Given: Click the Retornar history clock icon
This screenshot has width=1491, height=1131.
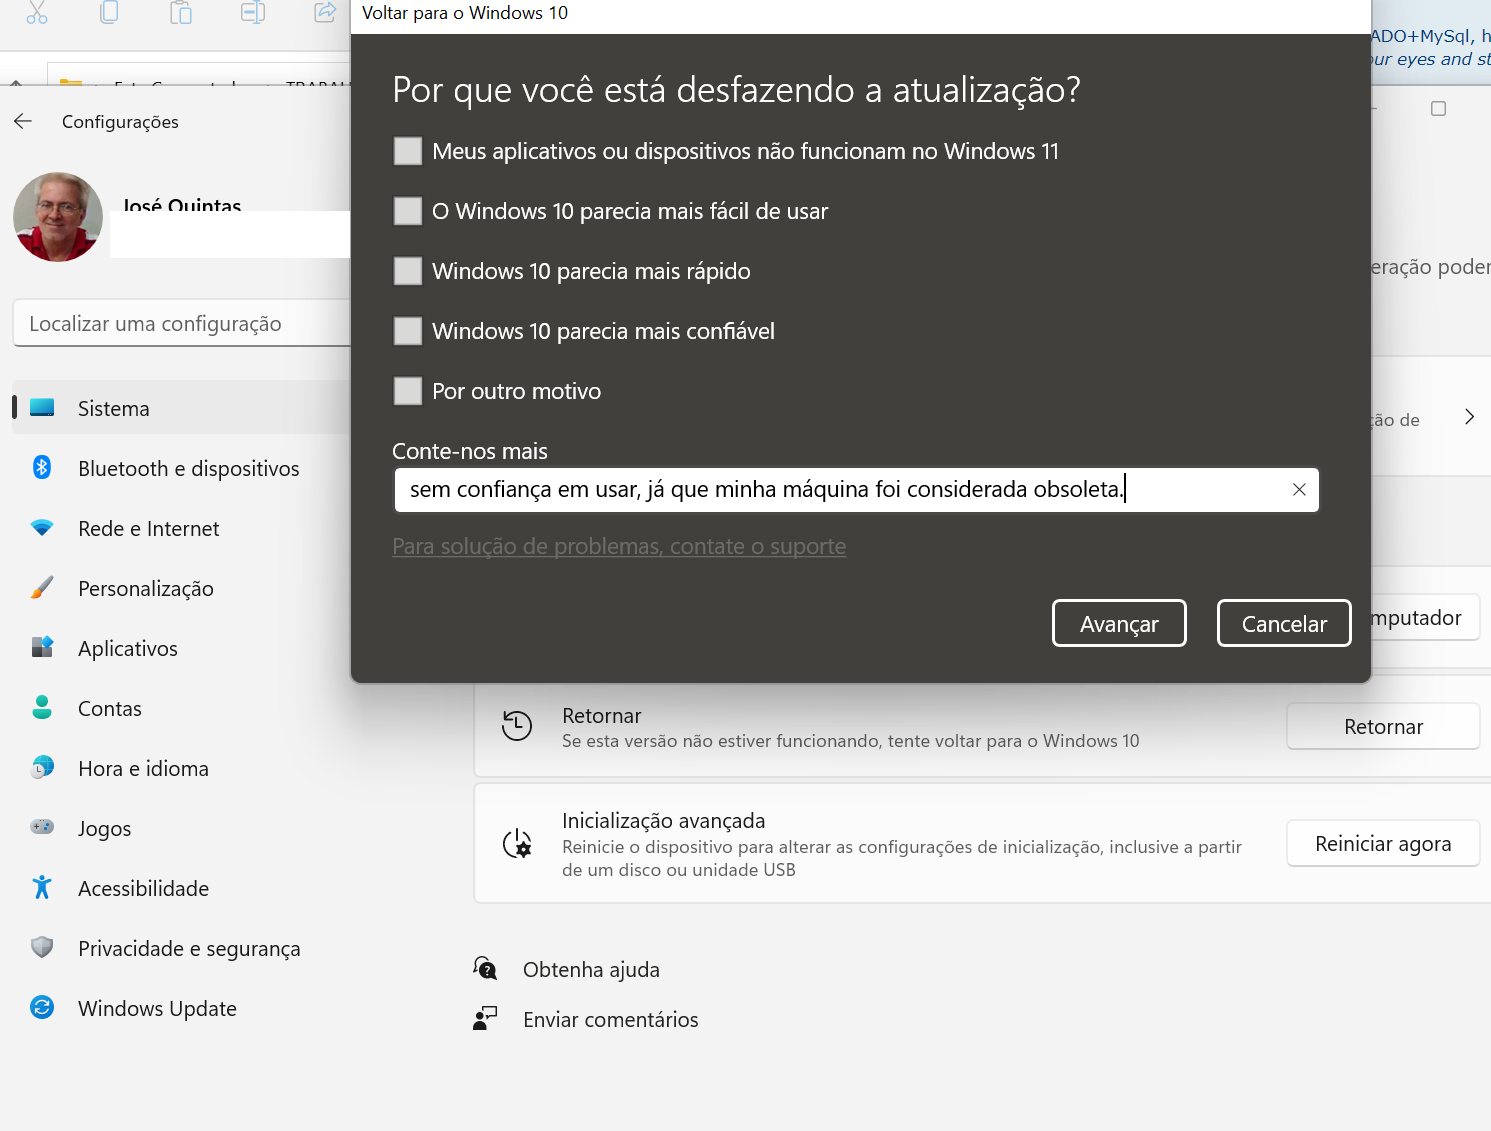Looking at the screenshot, I should pyautogui.click(x=517, y=726).
